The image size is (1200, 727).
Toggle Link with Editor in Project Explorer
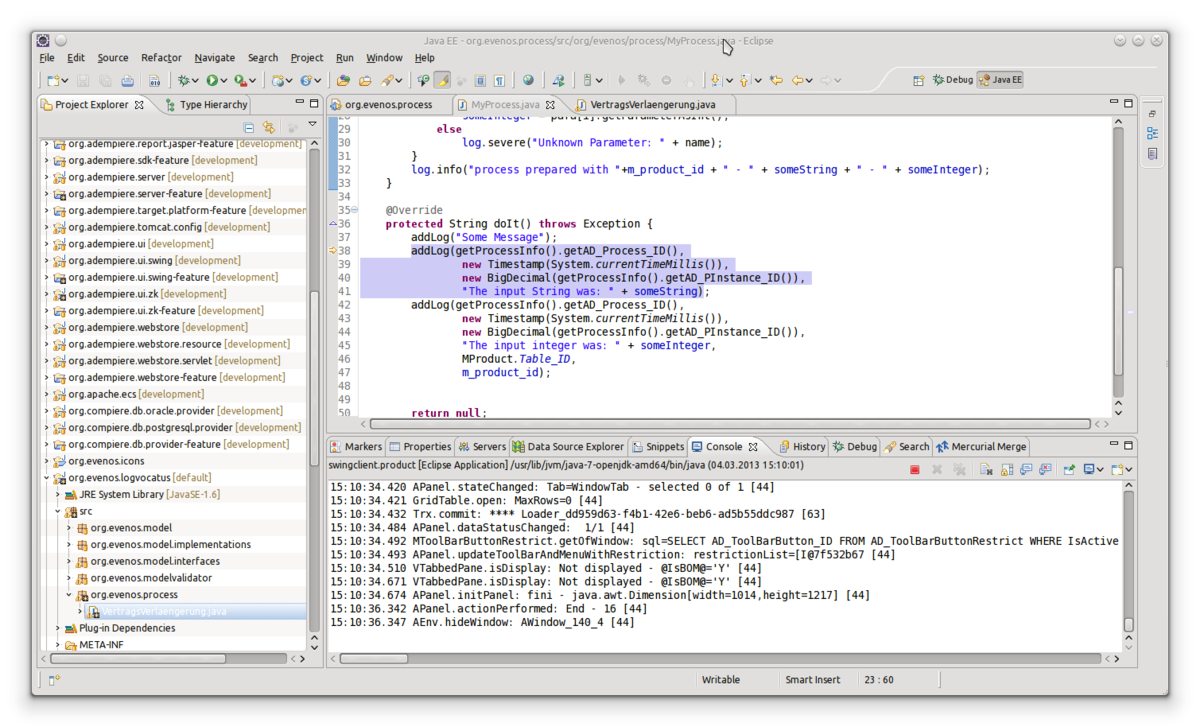pyautogui.click(x=269, y=127)
